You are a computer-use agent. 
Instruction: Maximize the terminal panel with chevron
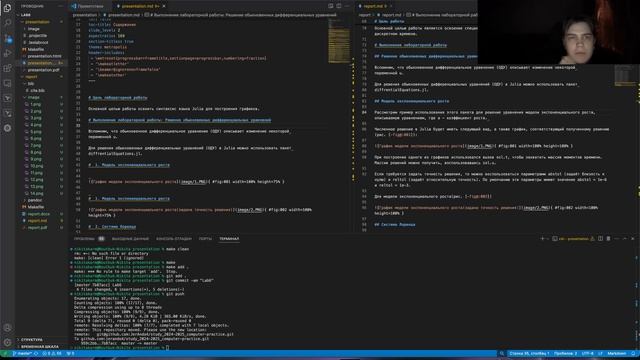[x=624, y=238]
